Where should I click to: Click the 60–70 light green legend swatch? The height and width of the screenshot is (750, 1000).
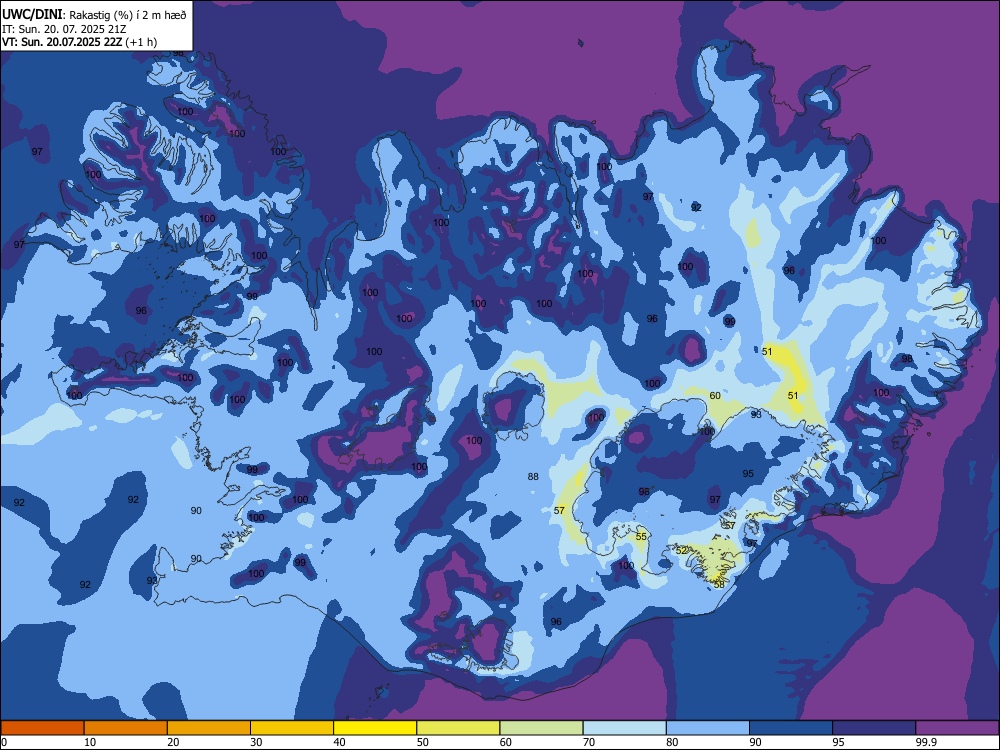click(x=541, y=728)
